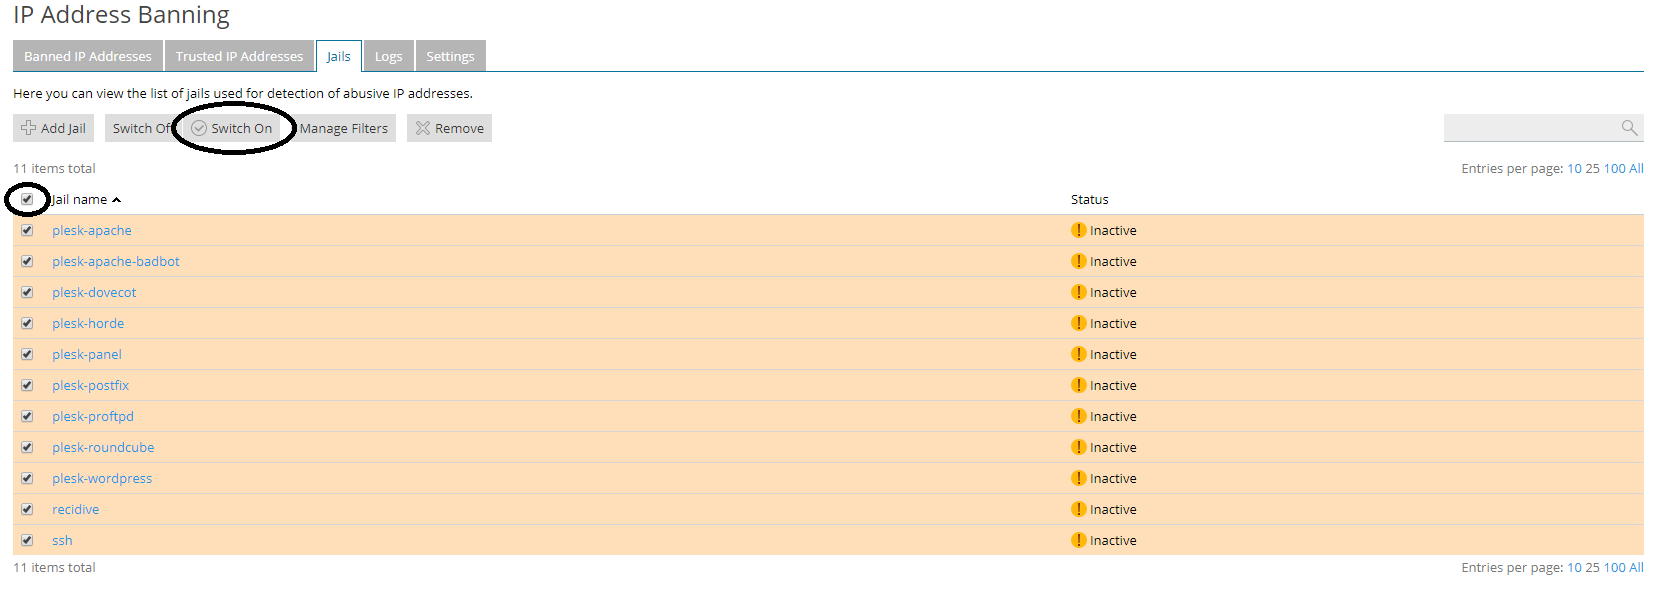Select the Jails tab

pyautogui.click(x=339, y=56)
